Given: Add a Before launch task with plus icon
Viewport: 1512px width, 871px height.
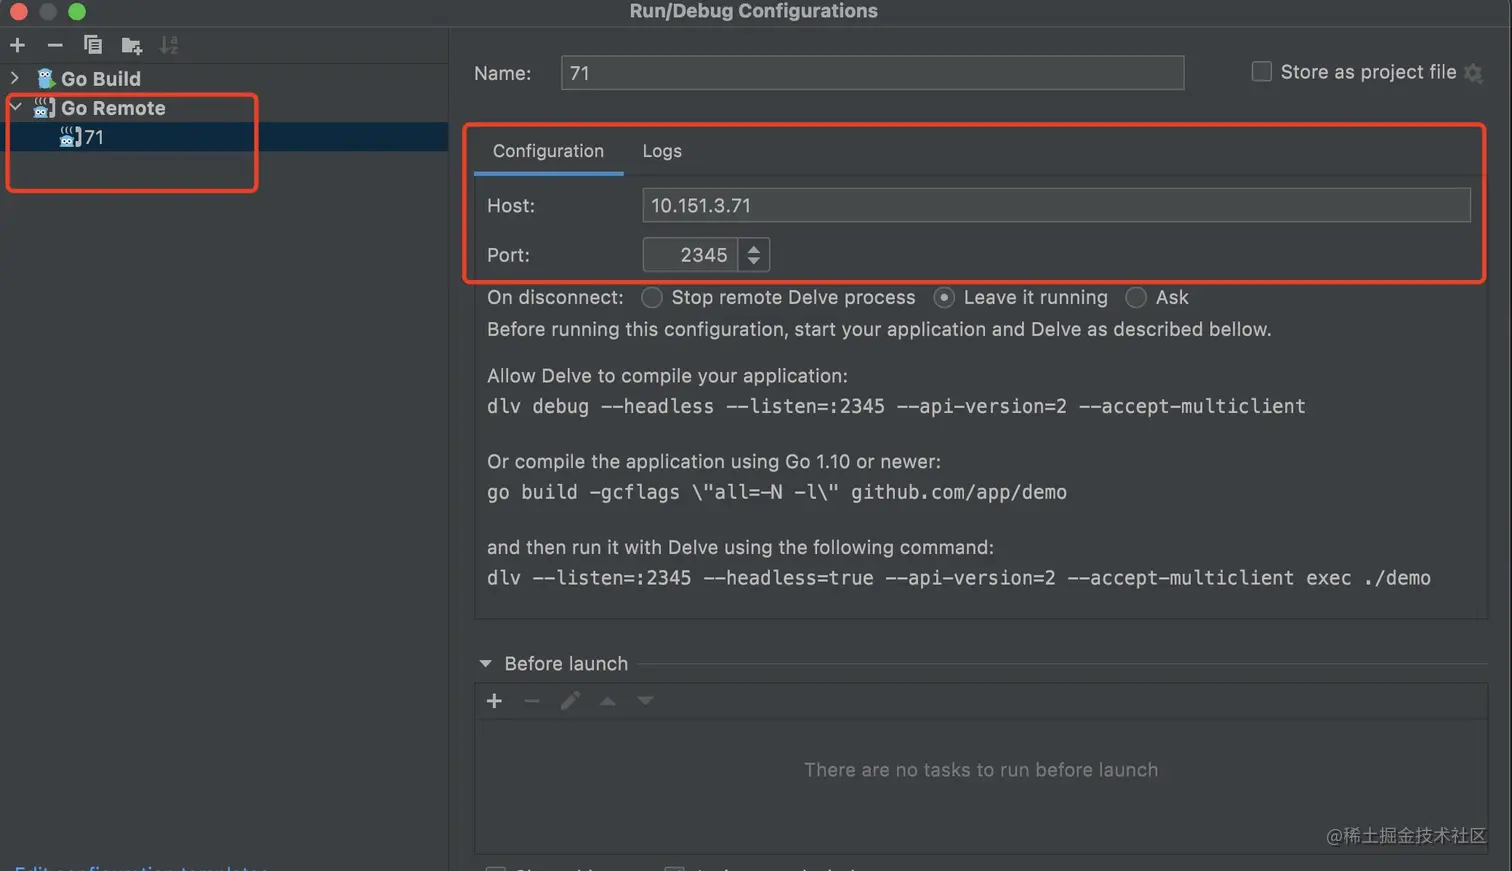Looking at the screenshot, I should pos(494,701).
